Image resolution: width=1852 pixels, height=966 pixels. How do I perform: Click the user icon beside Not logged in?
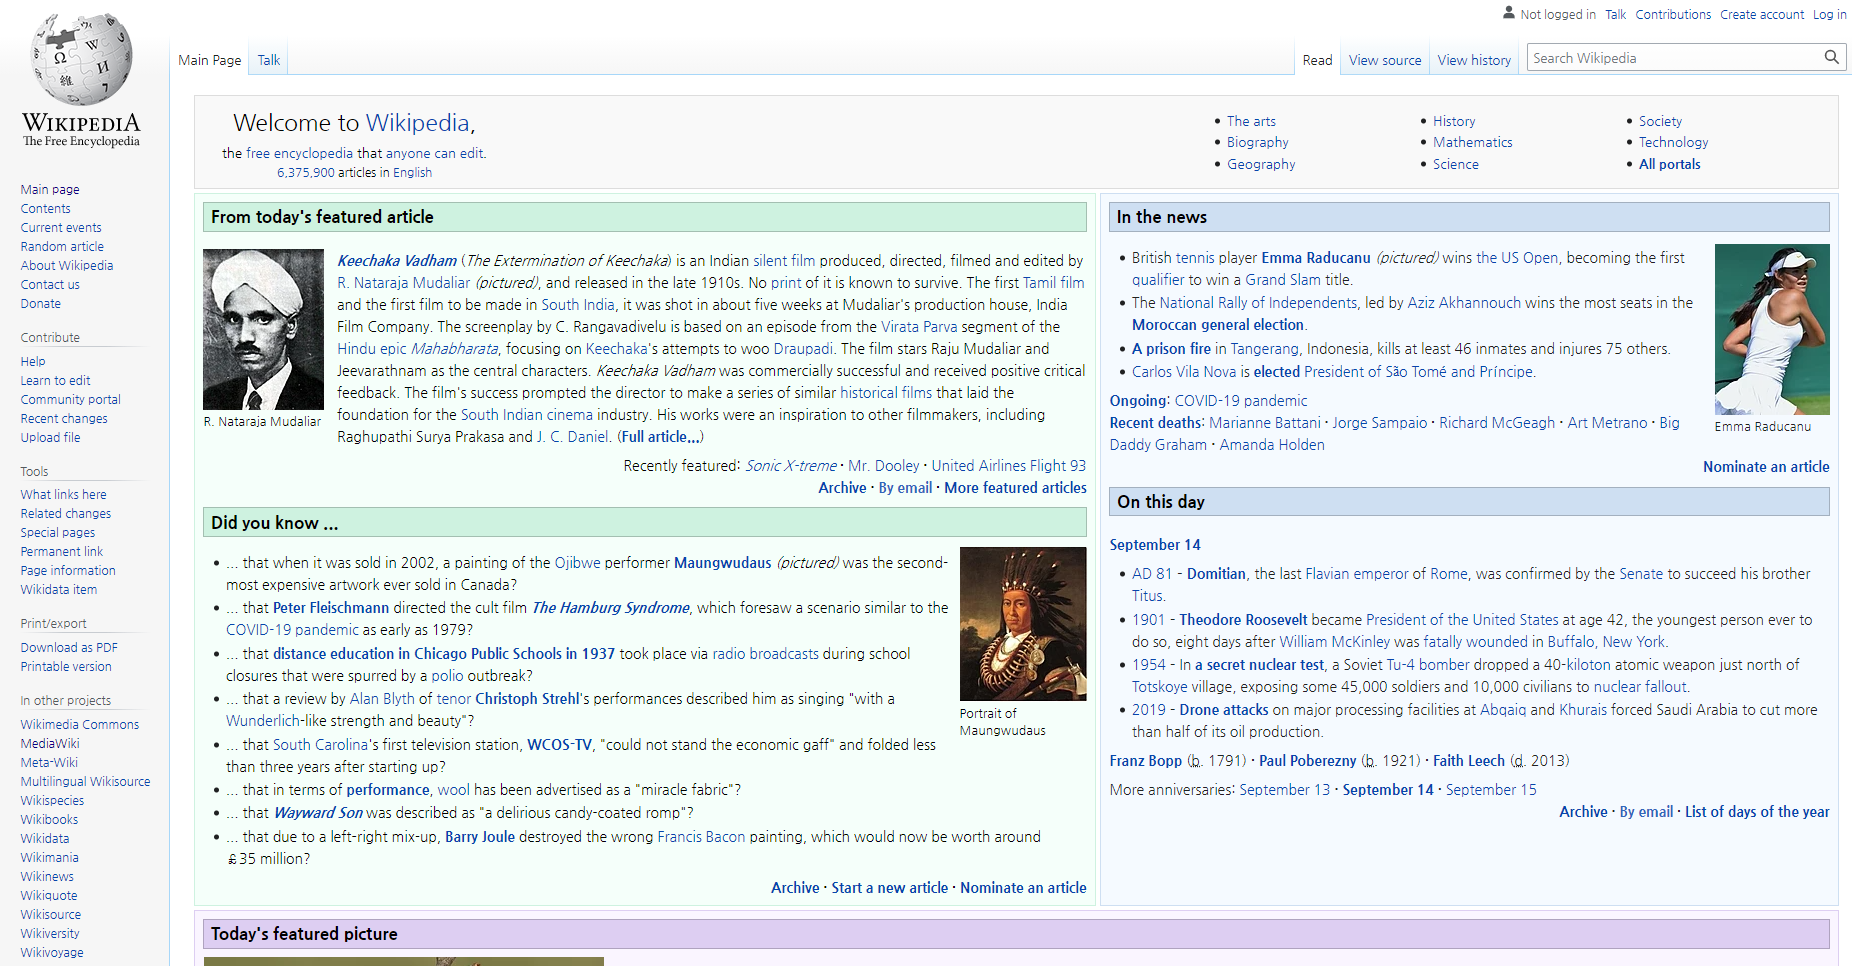coord(1509,13)
